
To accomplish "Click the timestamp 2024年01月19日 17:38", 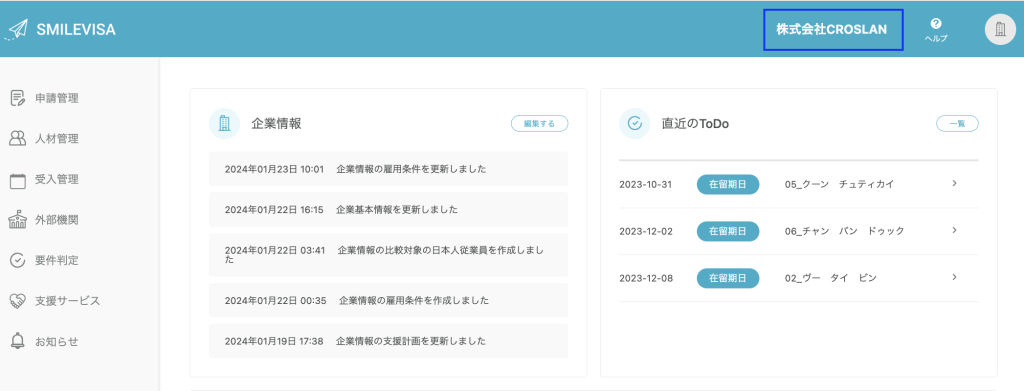I will point(274,341).
